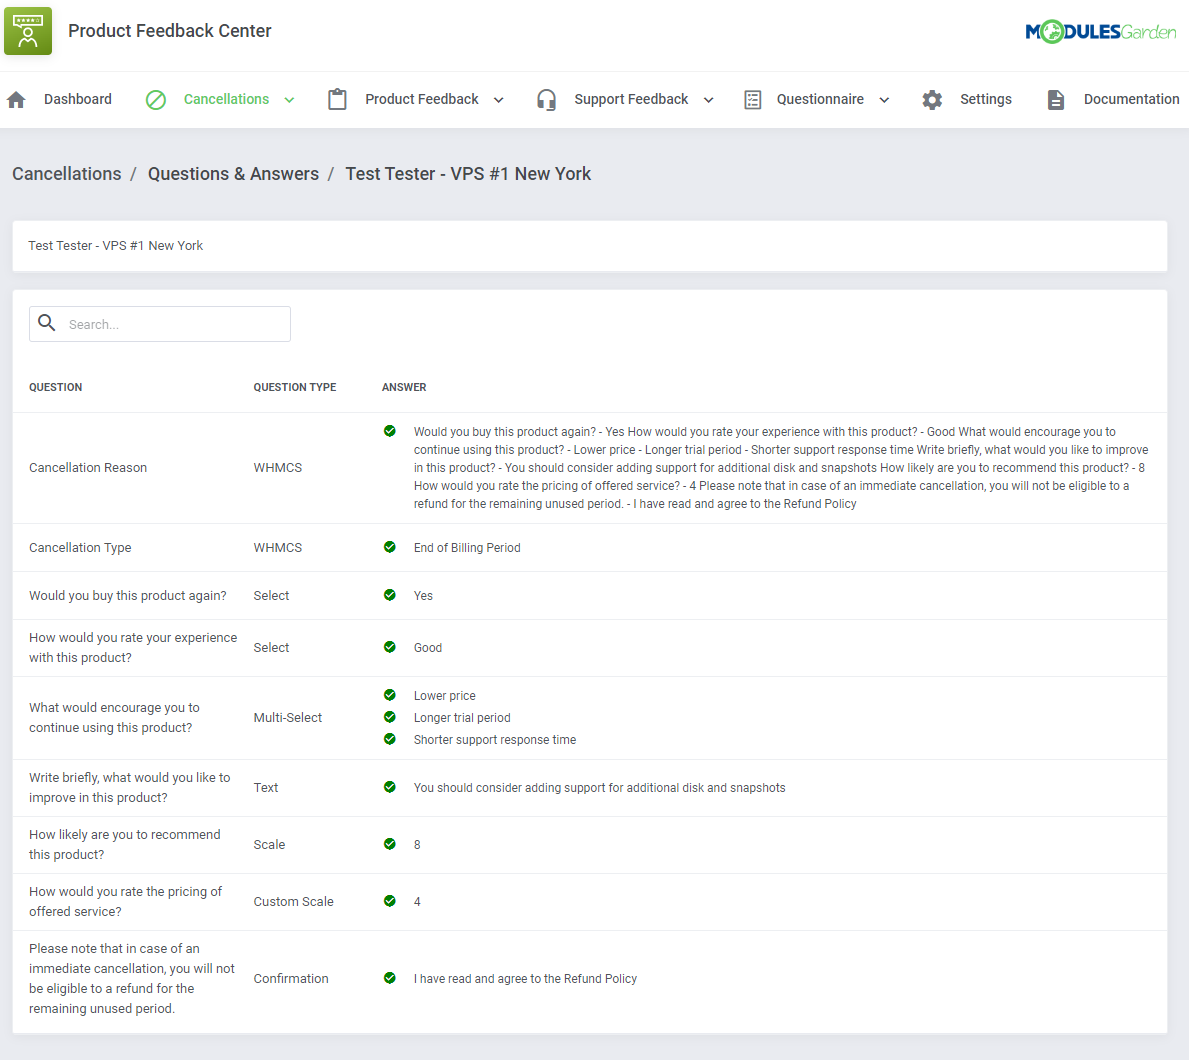
Task: Click the Questionnaire checklist icon
Action: point(752,99)
